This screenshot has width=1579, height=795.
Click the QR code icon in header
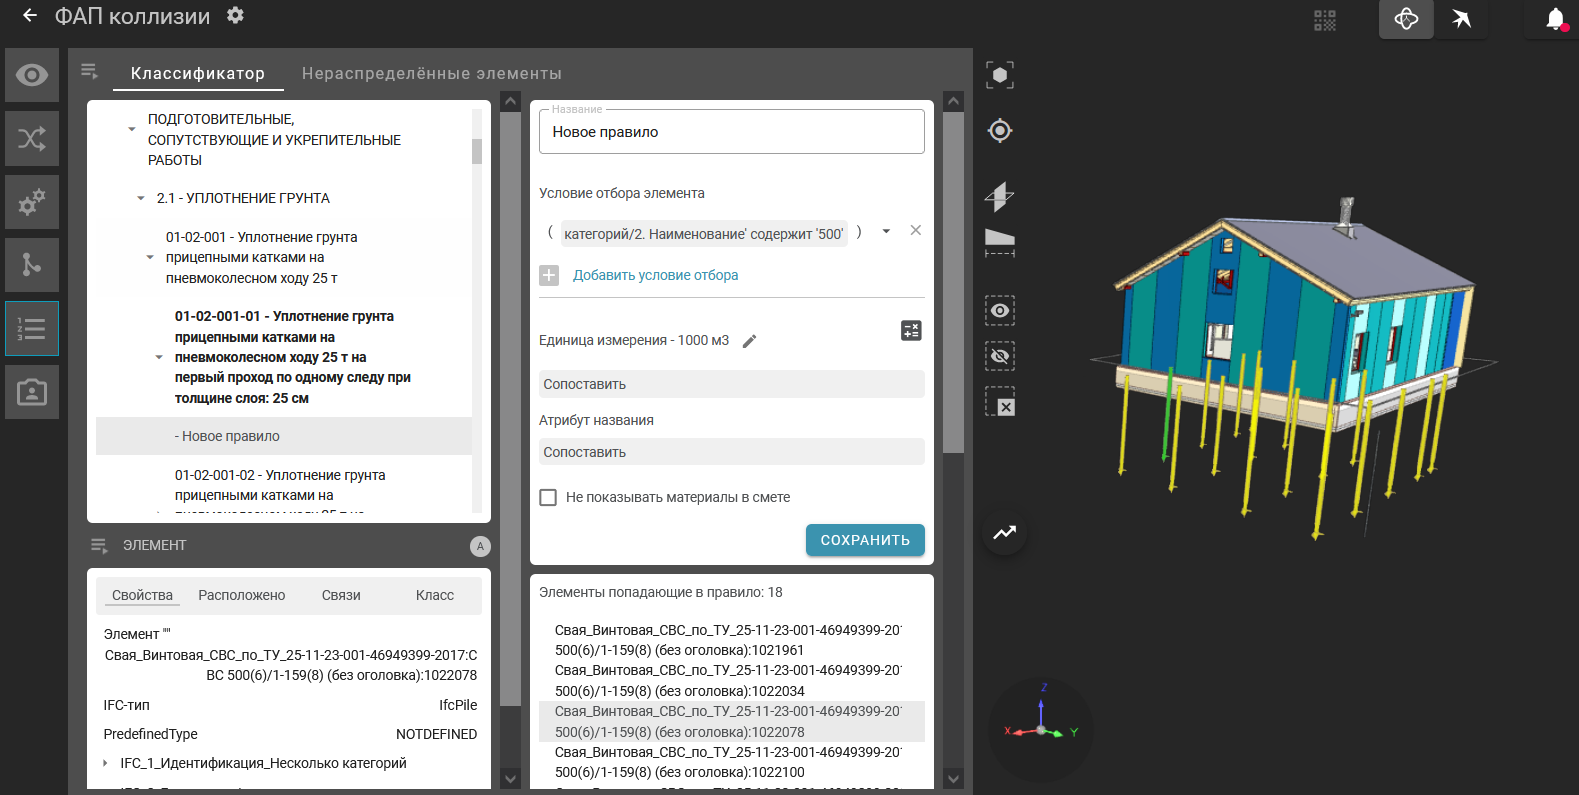pos(1325,20)
